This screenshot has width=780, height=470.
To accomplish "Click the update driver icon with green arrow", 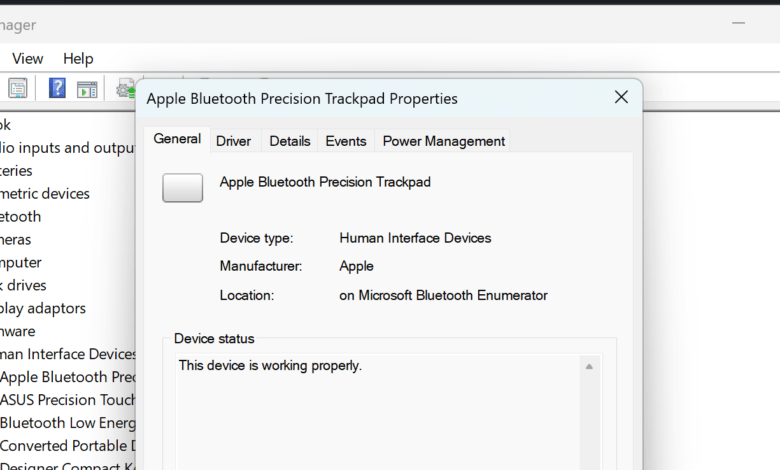I will tap(126, 89).
